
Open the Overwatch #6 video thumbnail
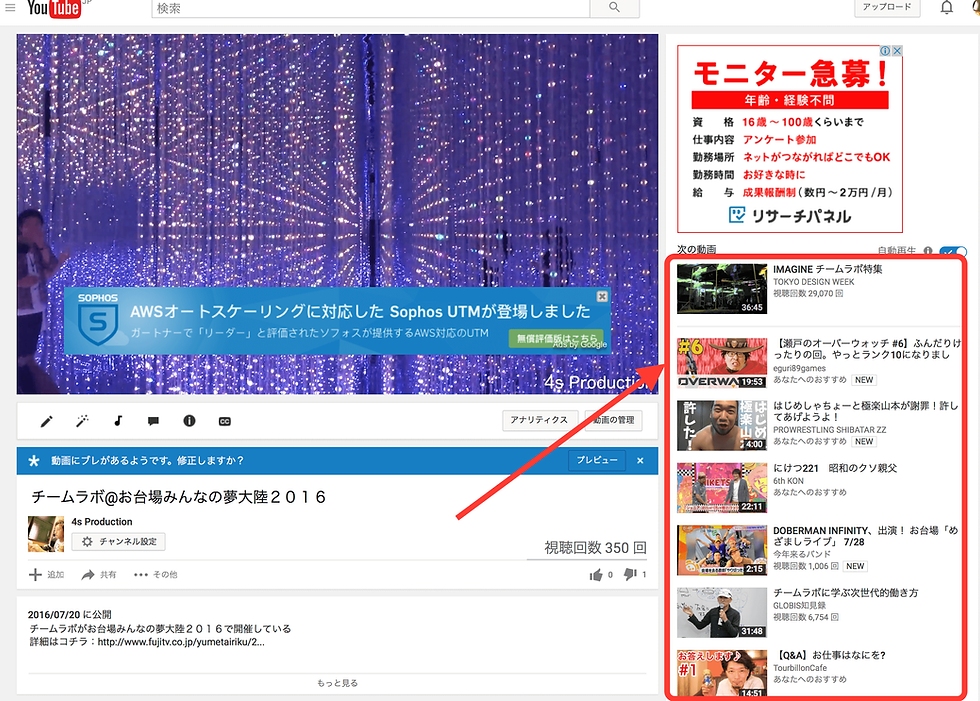722,363
